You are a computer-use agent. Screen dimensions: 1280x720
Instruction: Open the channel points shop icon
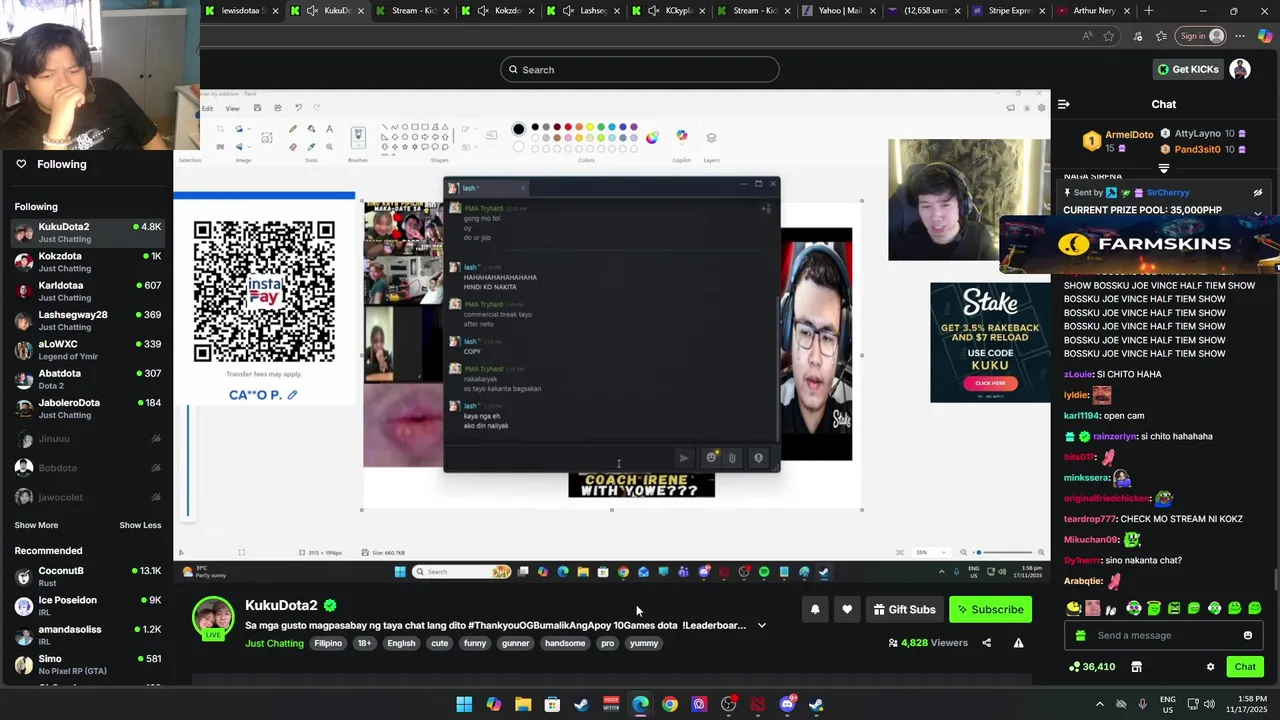point(1136,667)
